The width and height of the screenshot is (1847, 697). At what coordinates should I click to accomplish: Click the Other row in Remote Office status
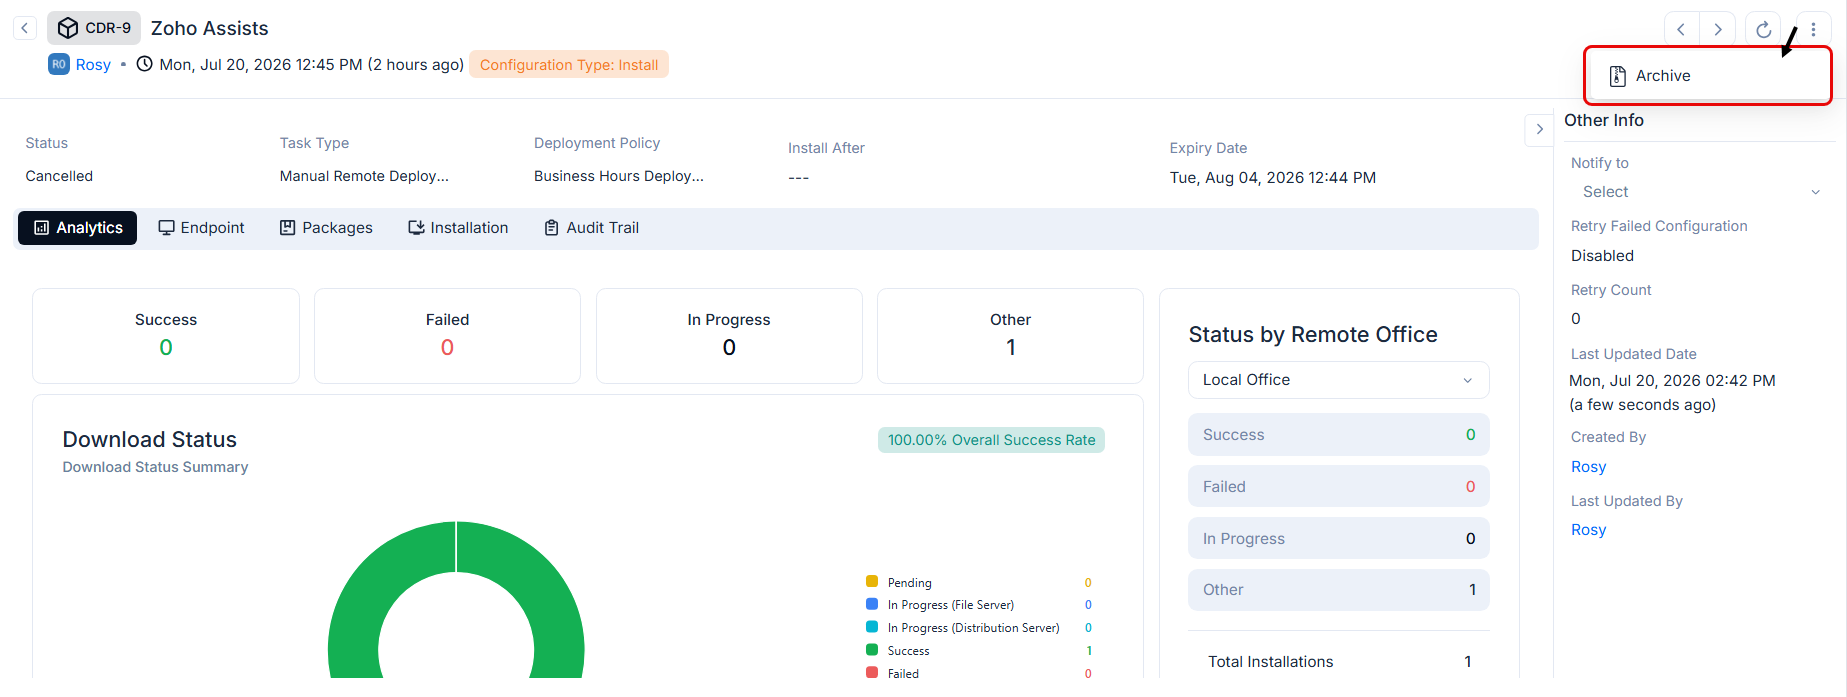(x=1338, y=590)
